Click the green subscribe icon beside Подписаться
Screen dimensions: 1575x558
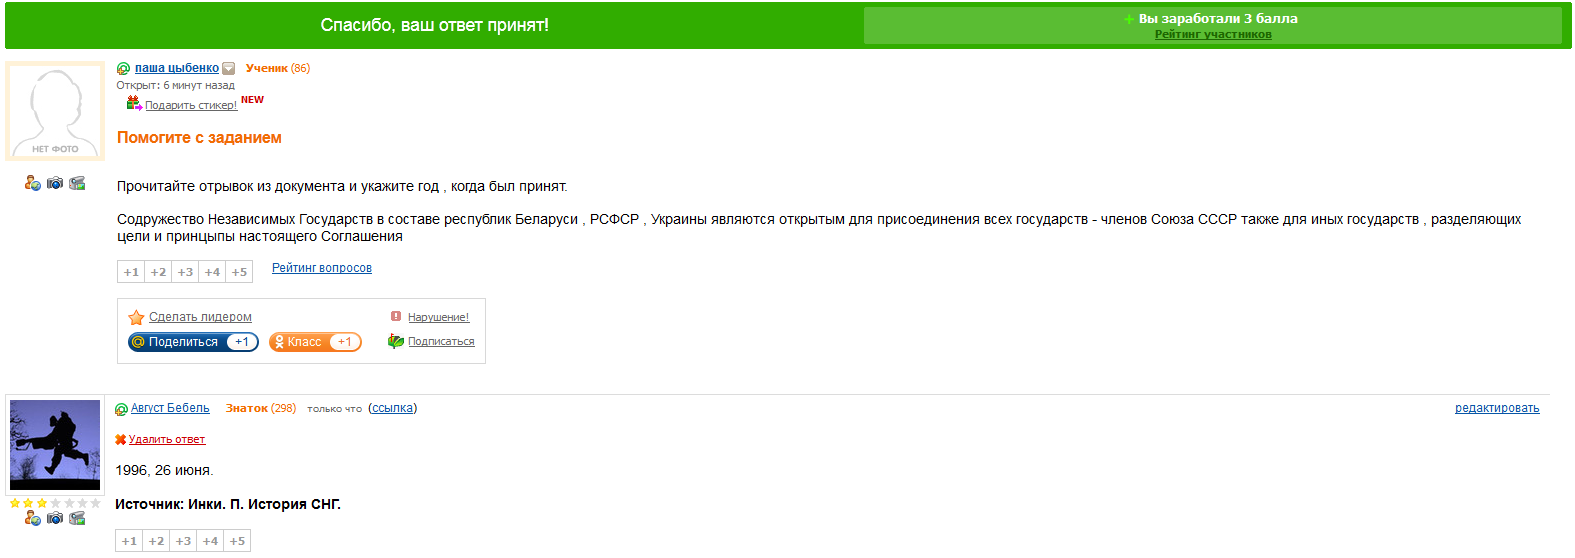click(x=396, y=341)
